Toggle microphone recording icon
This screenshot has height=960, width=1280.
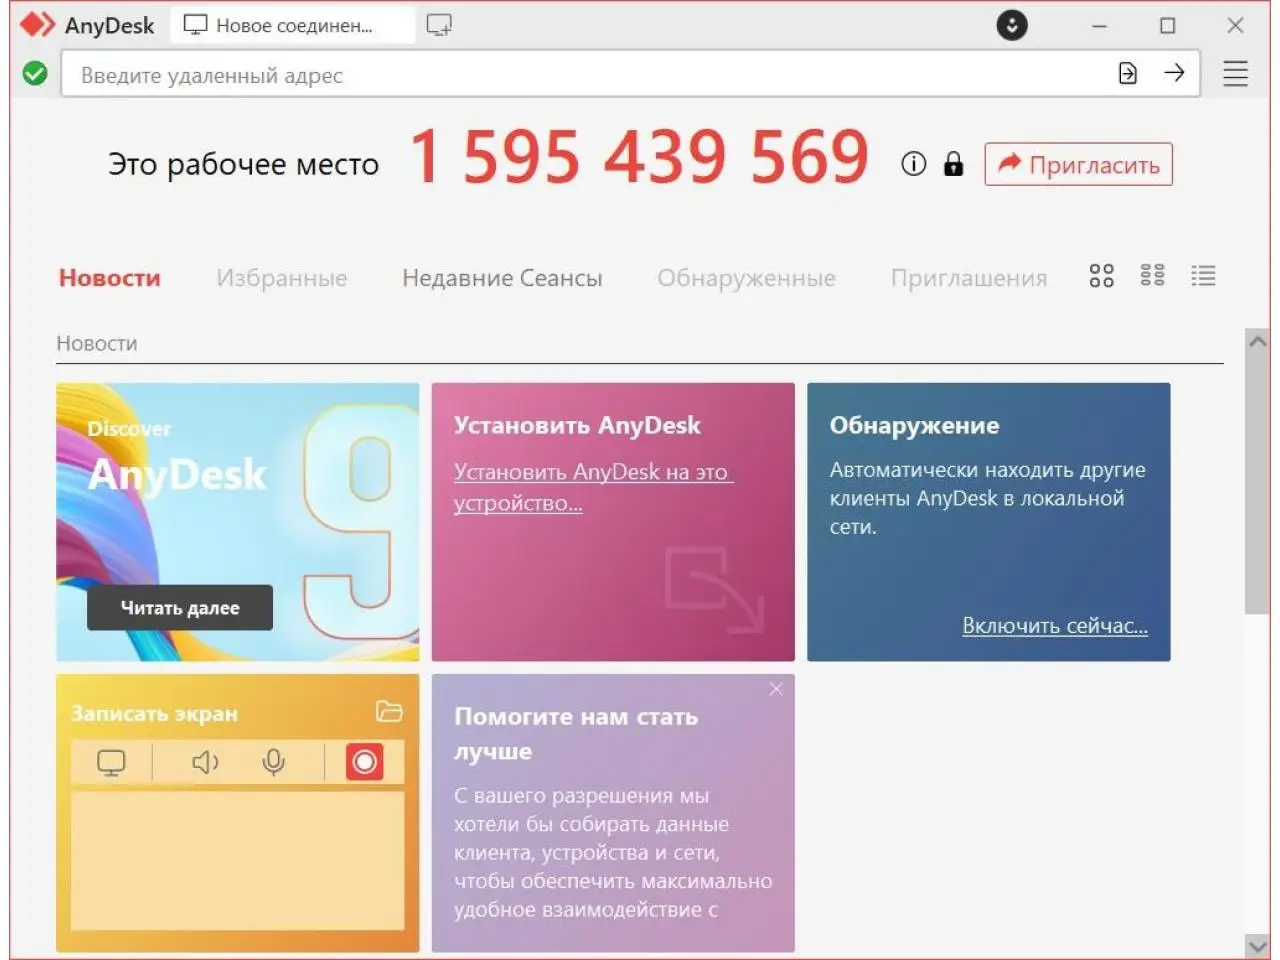point(273,763)
